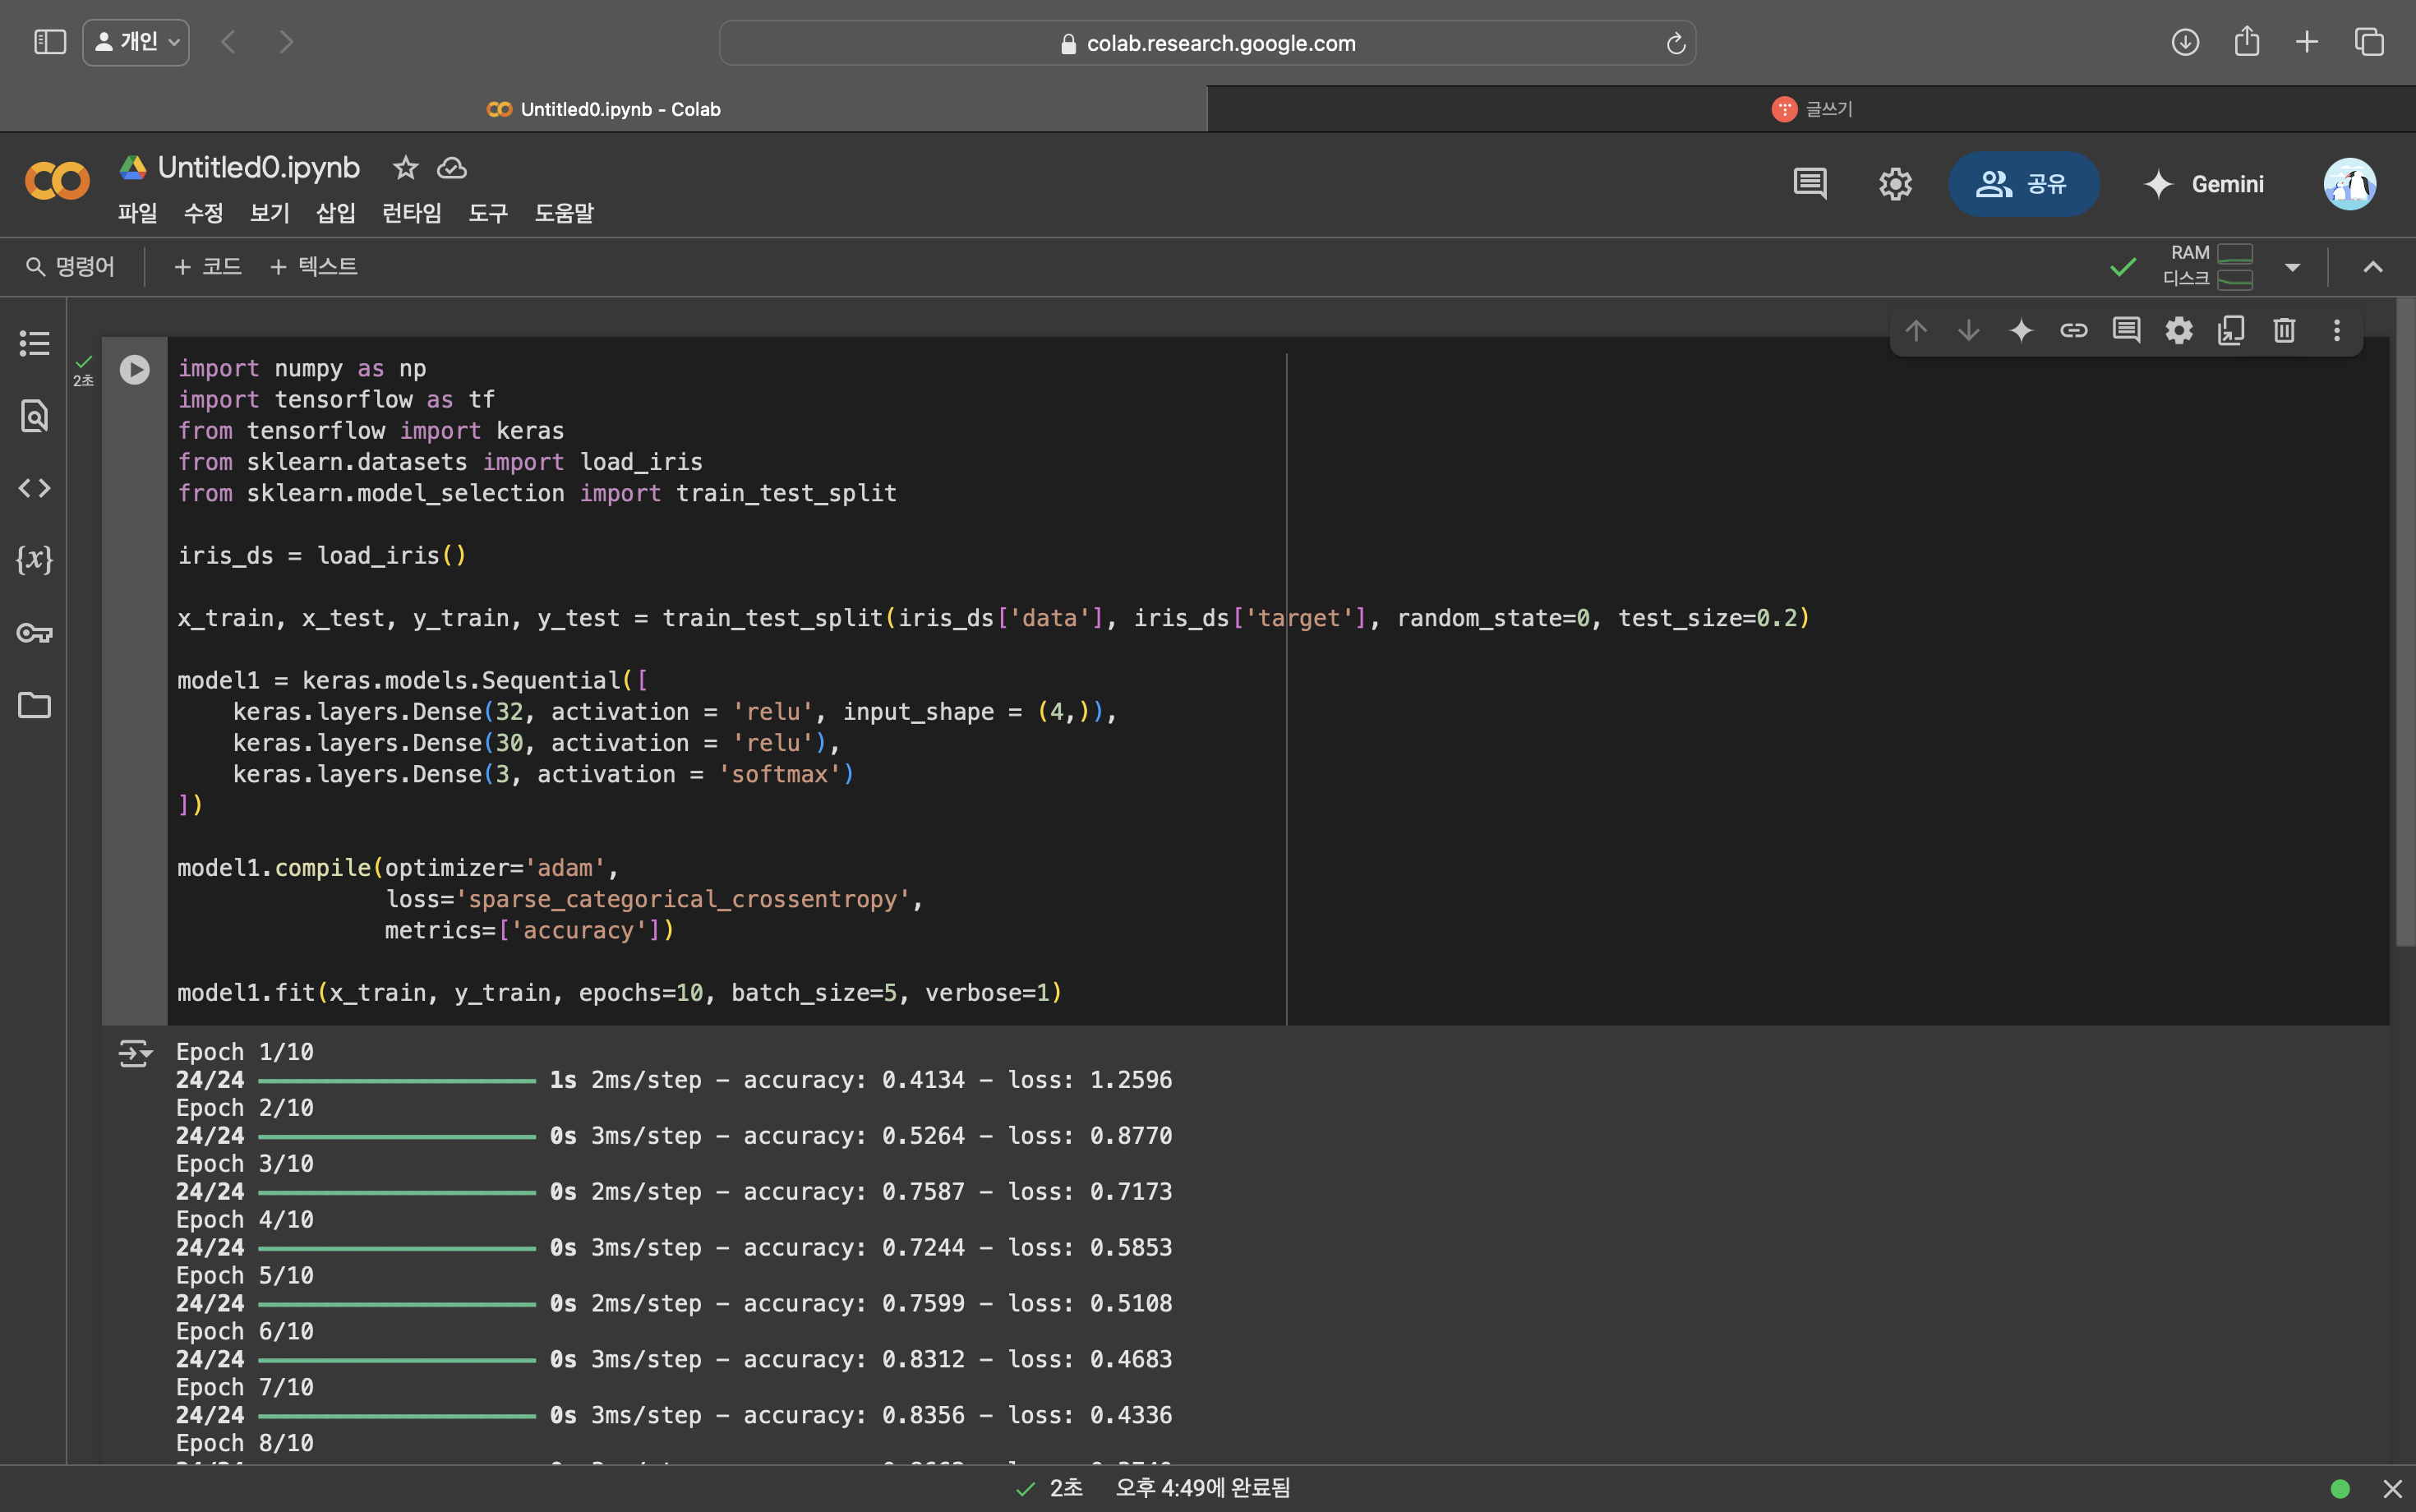Image resolution: width=2416 pixels, height=1512 pixels.
Task: Open the 런타임 menu
Action: coord(411,213)
